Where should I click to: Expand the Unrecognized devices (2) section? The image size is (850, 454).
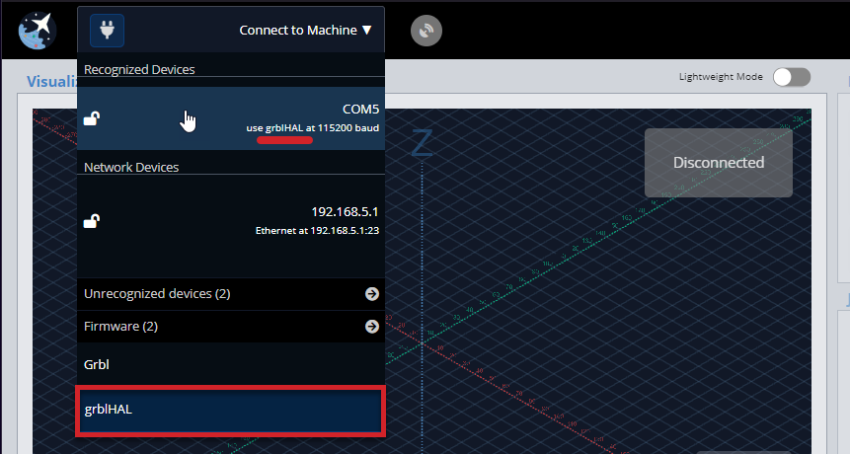click(x=231, y=293)
